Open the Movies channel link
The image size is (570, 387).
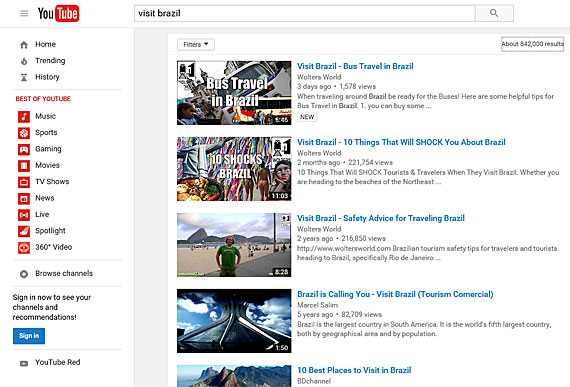tap(47, 165)
